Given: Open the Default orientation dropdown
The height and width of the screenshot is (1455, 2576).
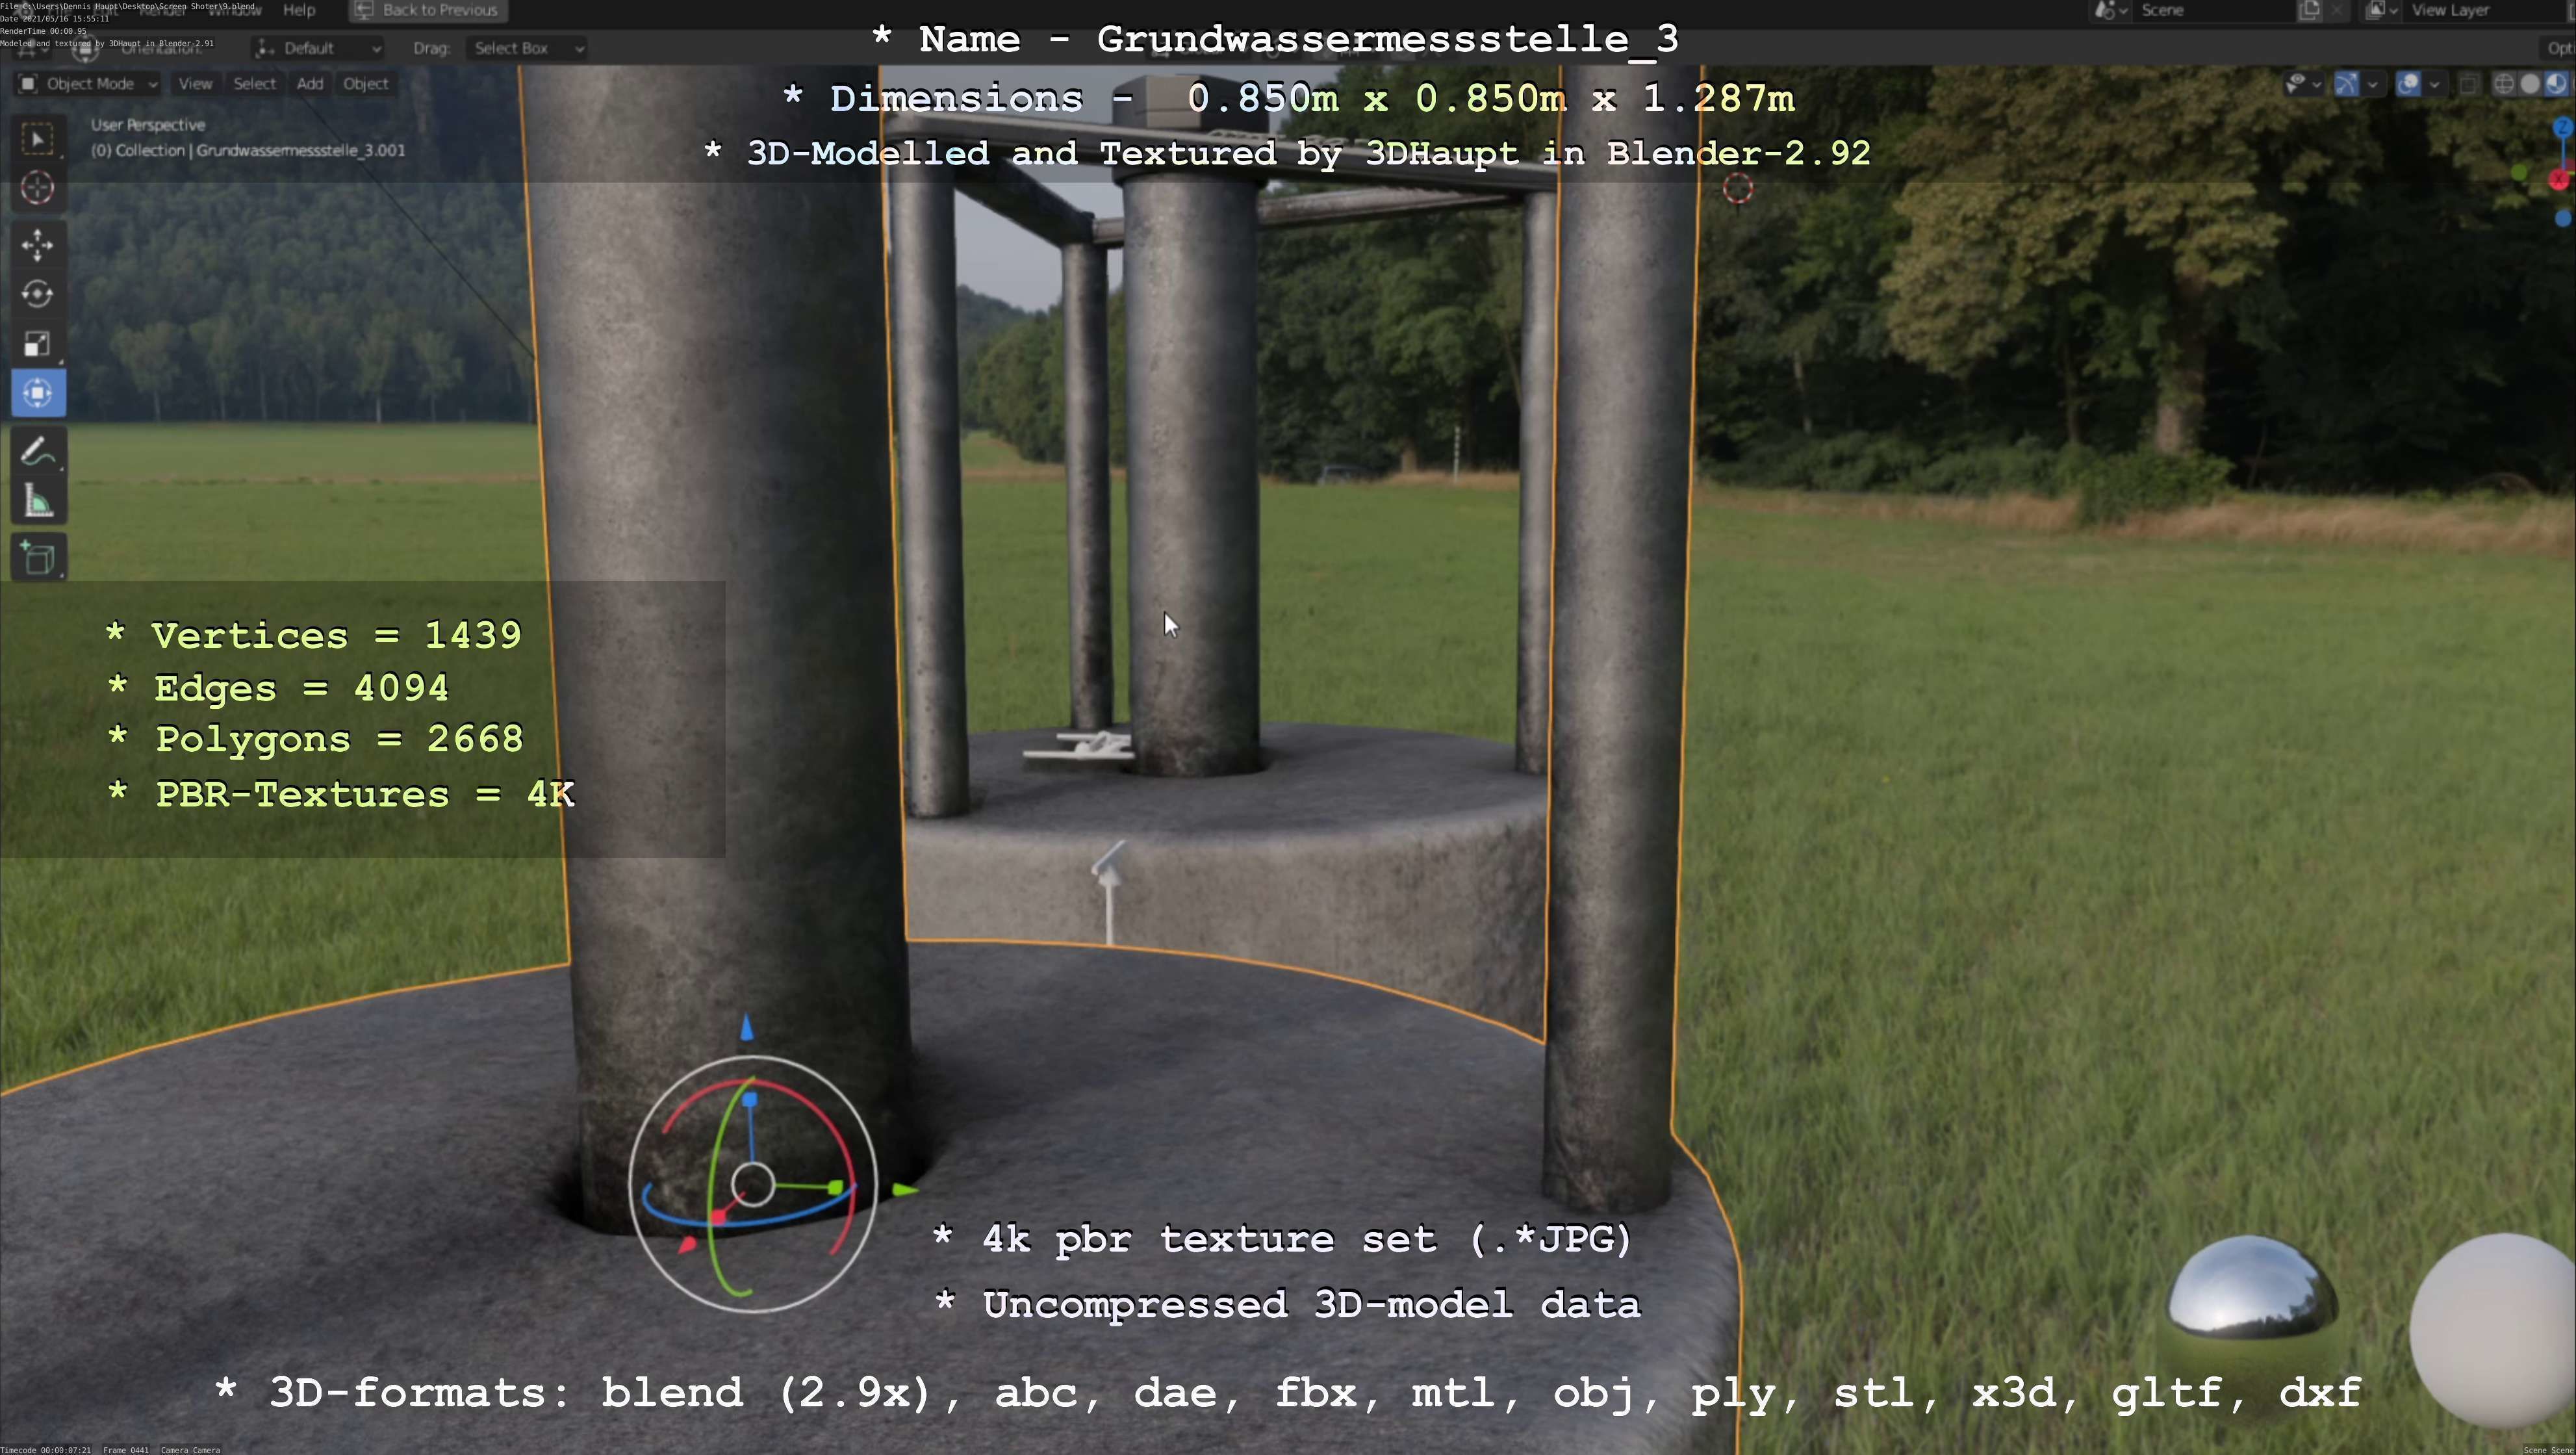Looking at the screenshot, I should (317, 48).
